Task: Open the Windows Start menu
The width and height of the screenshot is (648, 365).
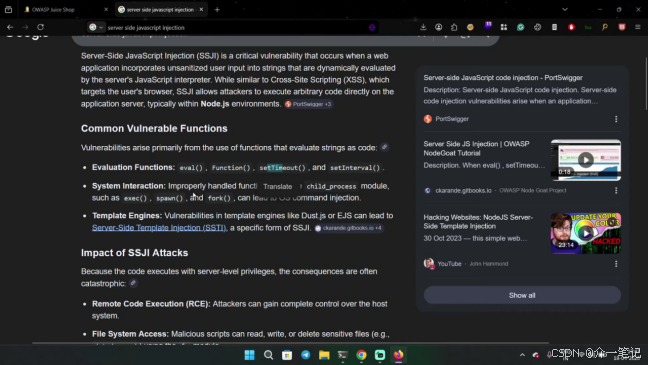Action: pos(250,355)
